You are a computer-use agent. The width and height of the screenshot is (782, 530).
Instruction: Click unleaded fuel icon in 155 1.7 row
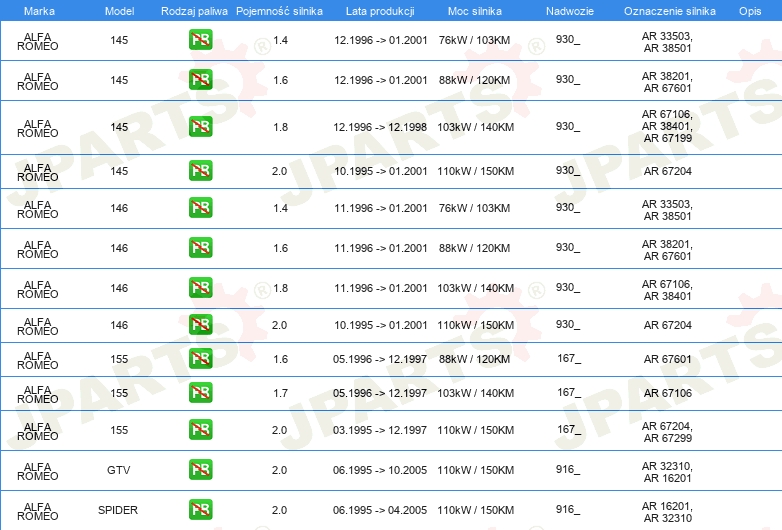(x=200, y=392)
